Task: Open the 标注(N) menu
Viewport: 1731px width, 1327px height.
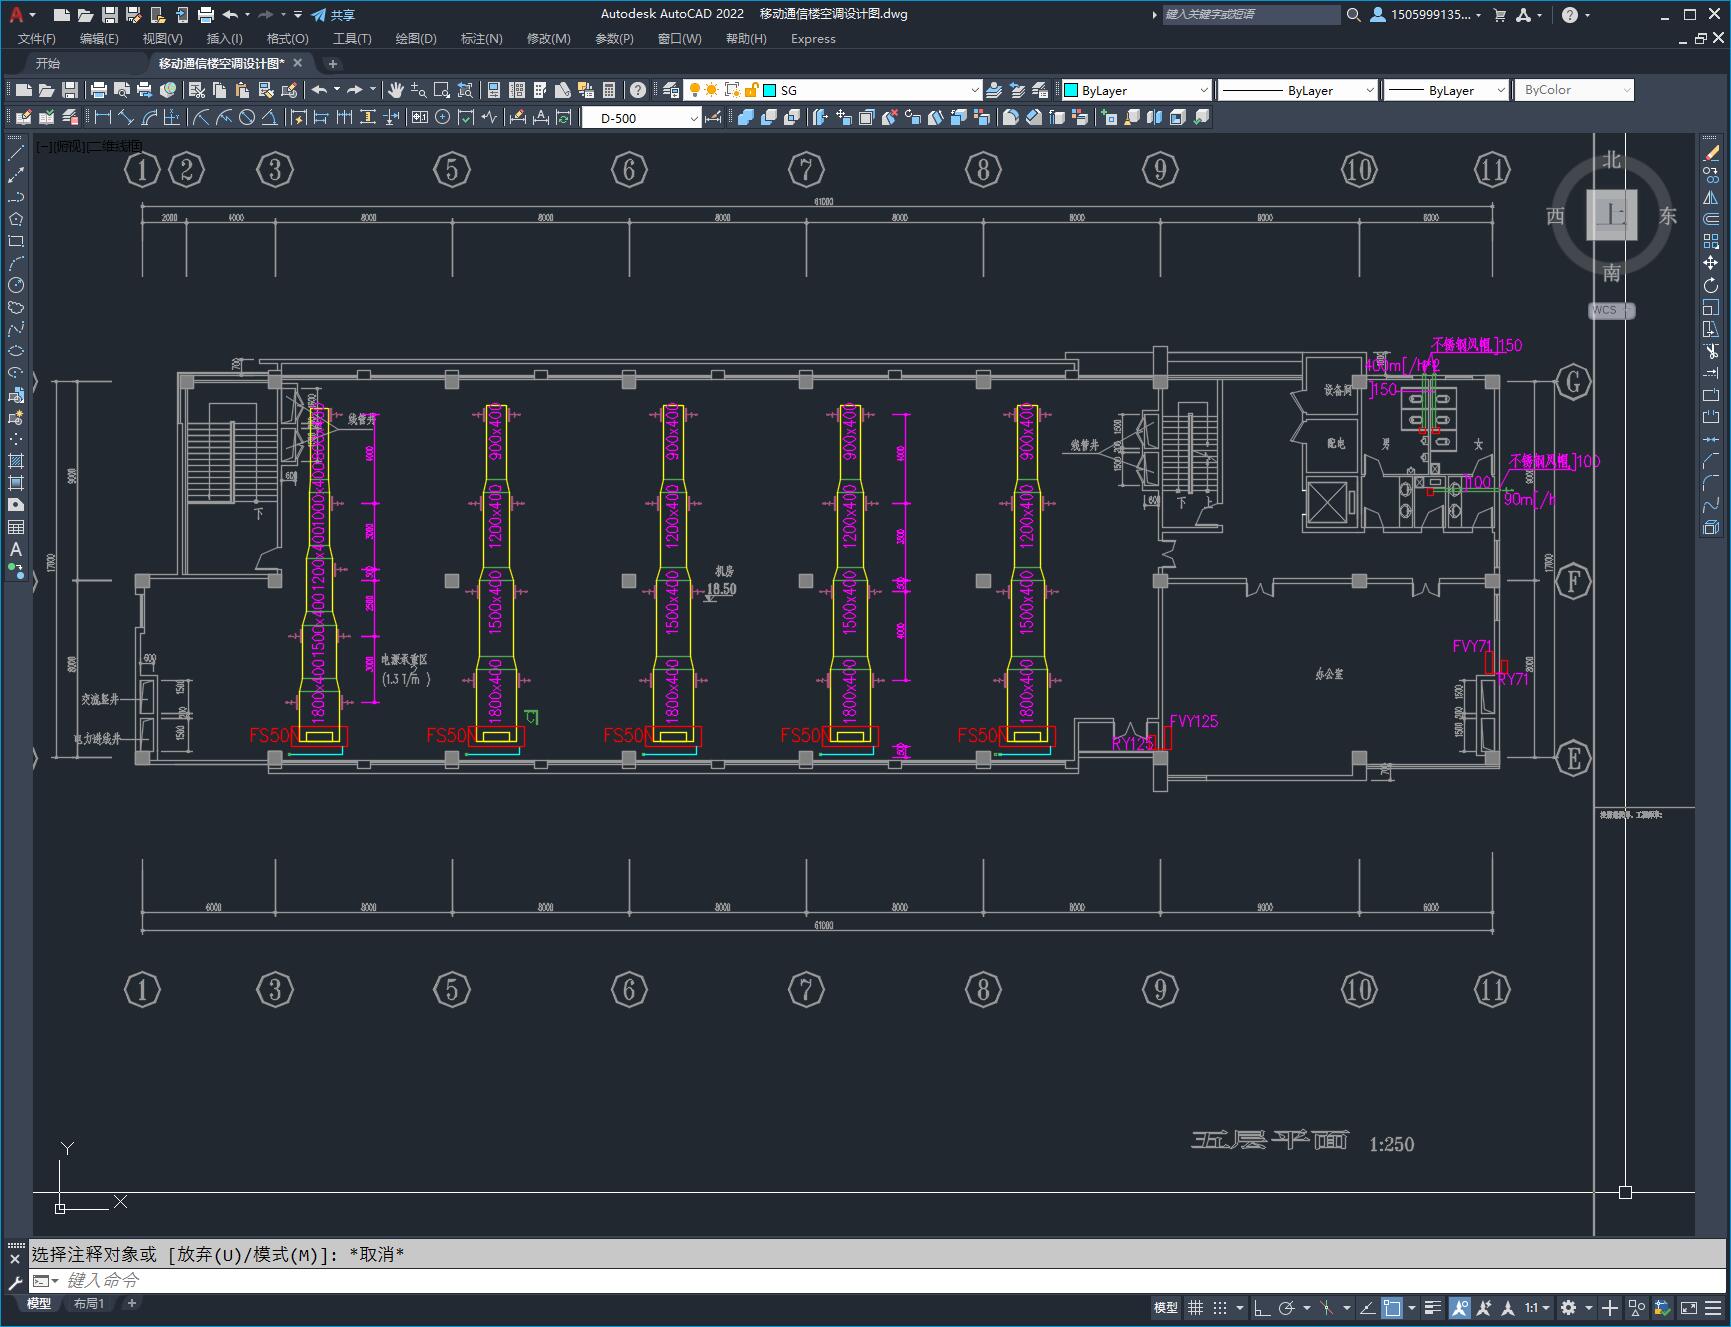Action: coord(481,39)
